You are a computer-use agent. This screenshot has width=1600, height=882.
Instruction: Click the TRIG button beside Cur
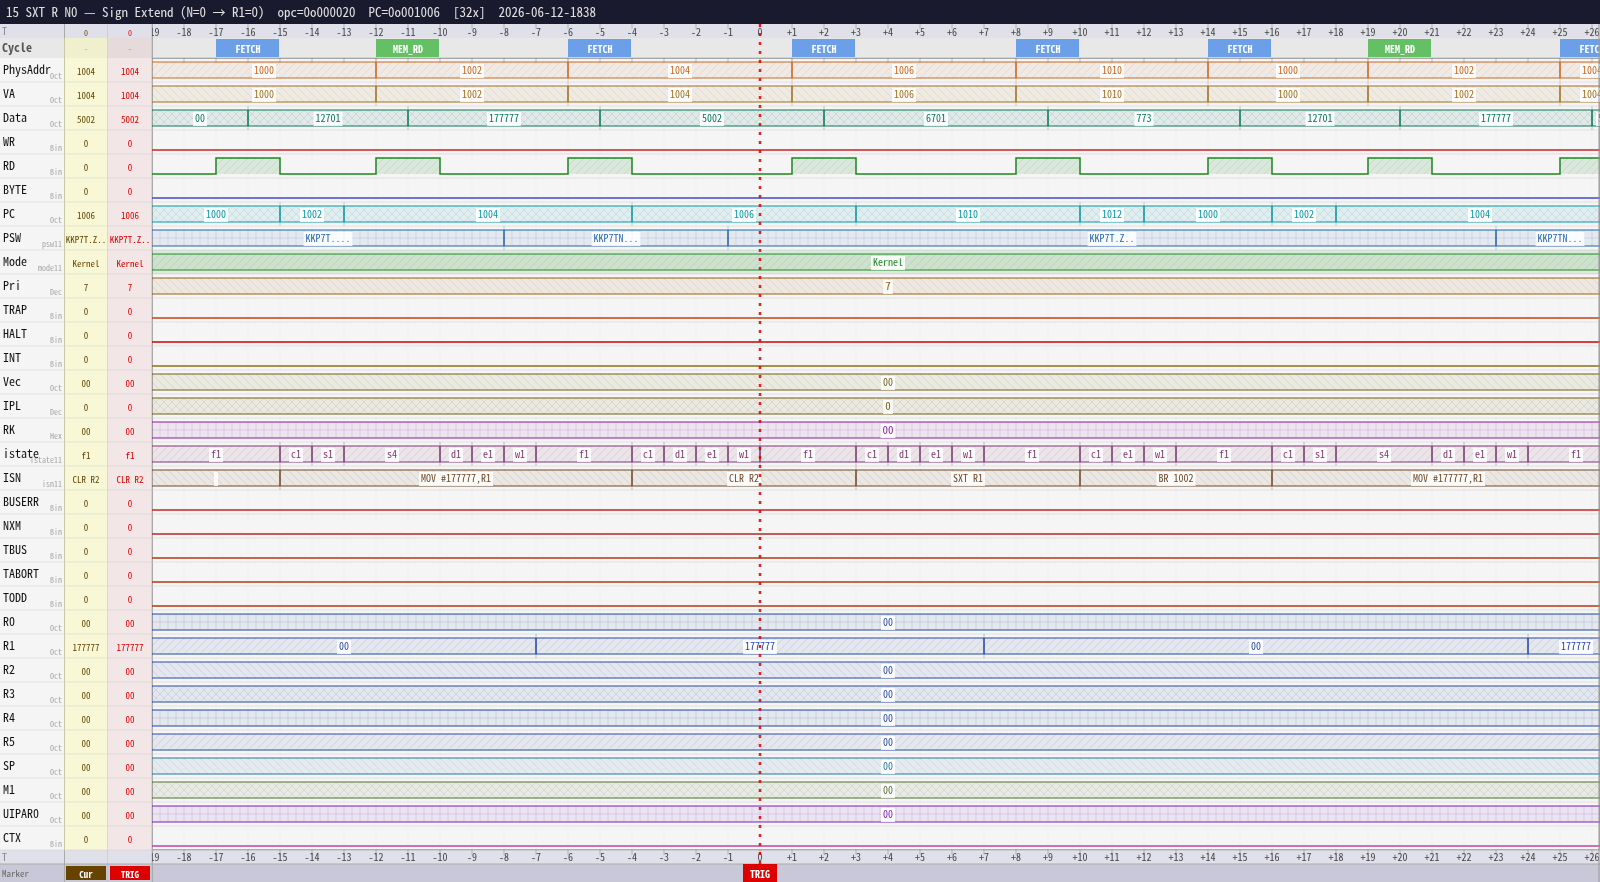click(130, 874)
